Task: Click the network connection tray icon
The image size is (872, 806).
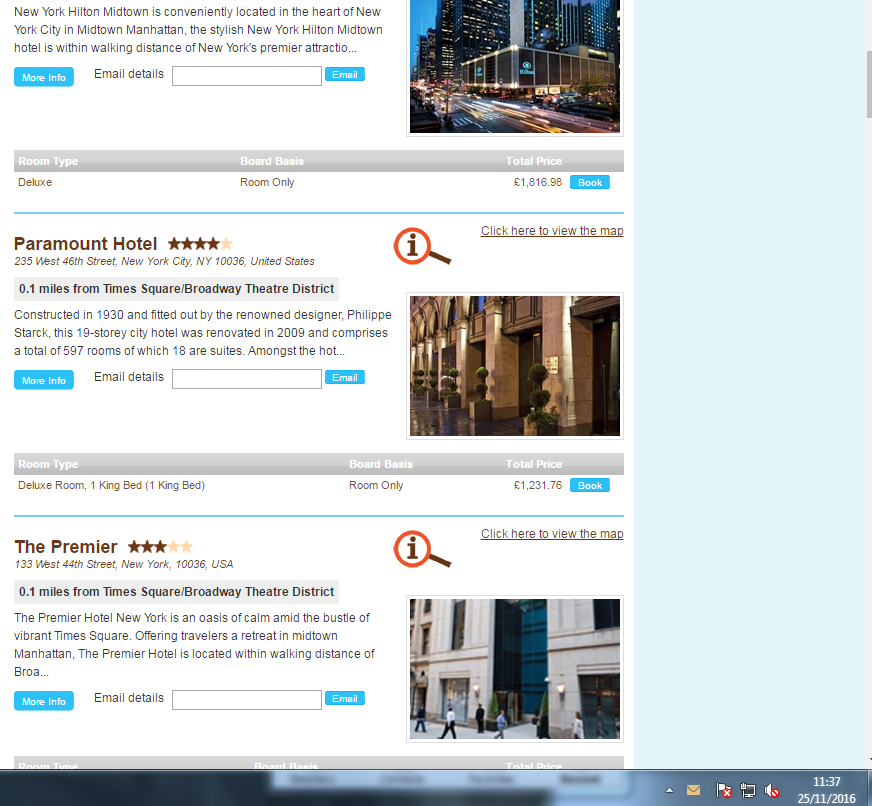Action: click(x=748, y=790)
